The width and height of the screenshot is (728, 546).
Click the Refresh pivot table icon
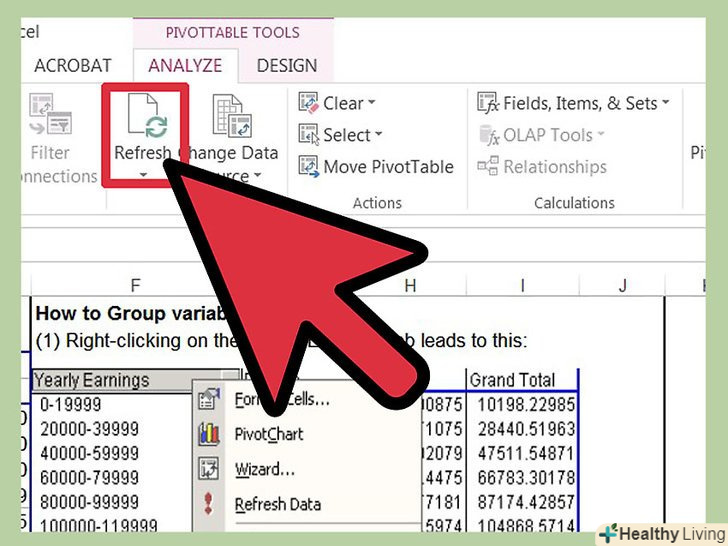(x=148, y=116)
